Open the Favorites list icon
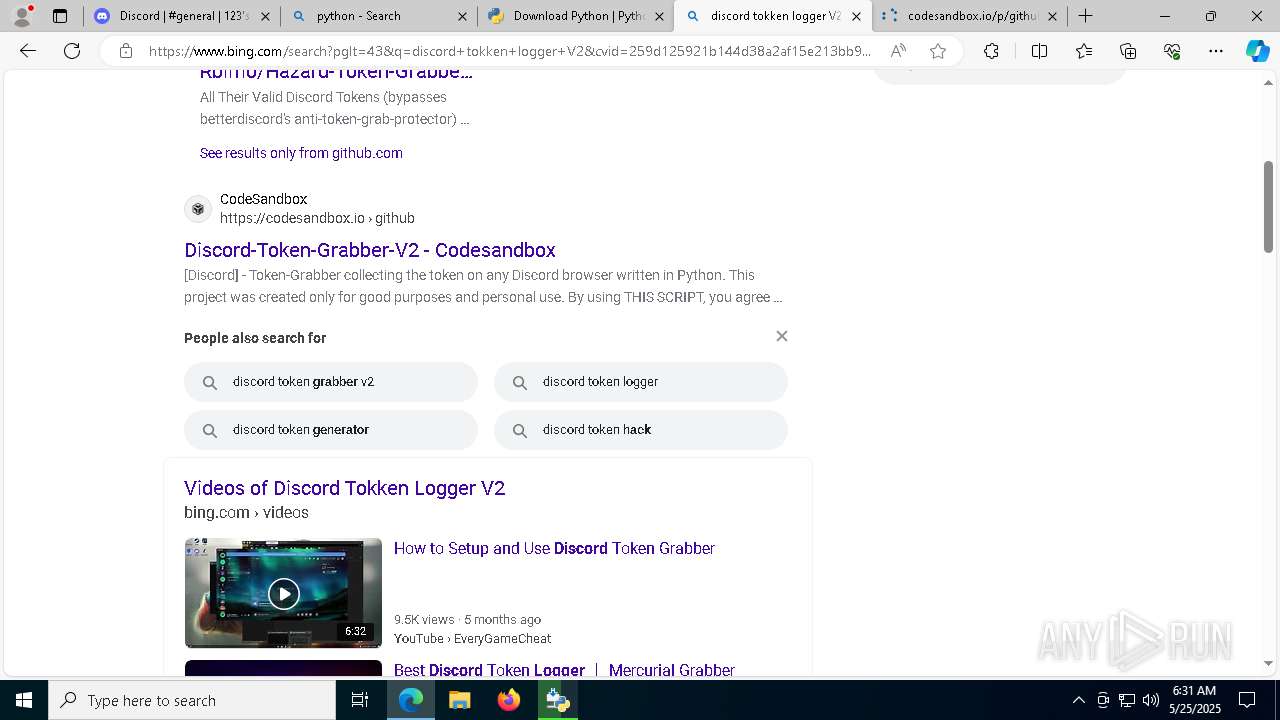Viewport: 1280px width, 720px height. tap(1084, 51)
